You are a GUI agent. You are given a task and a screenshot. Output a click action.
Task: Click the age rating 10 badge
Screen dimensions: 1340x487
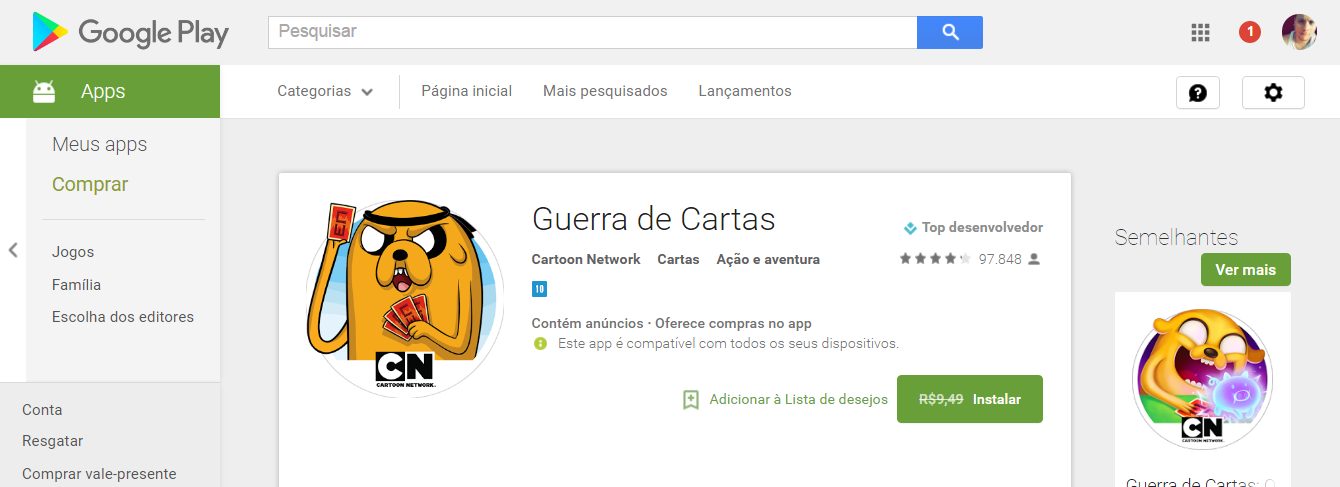coord(539,289)
